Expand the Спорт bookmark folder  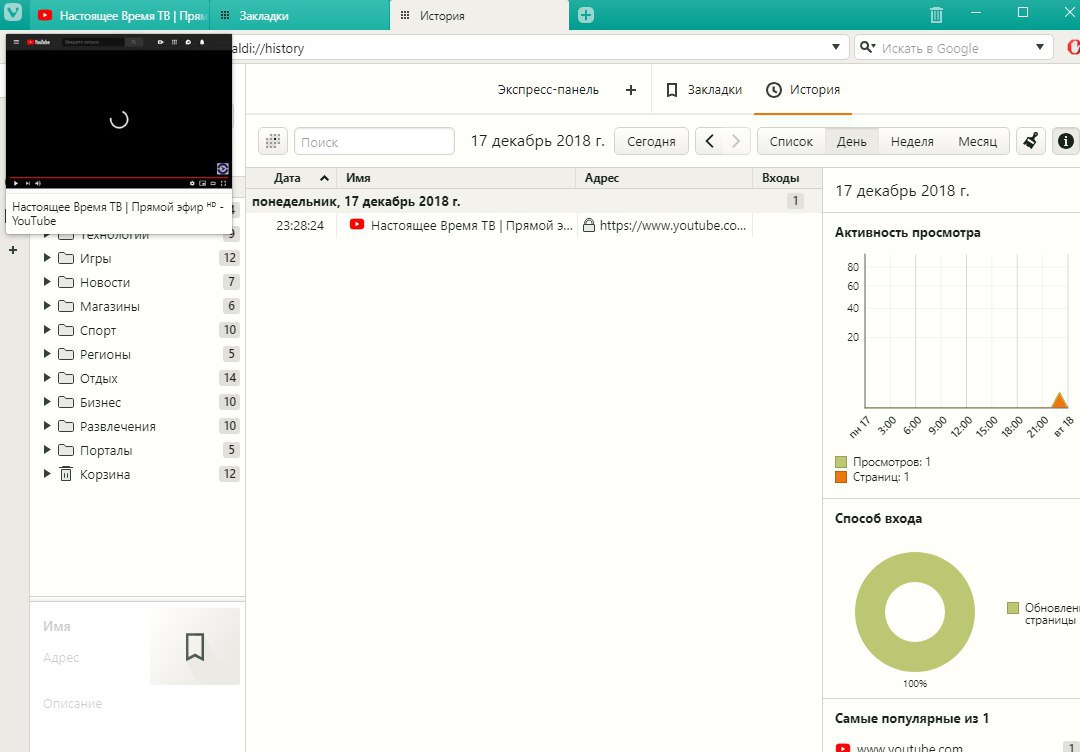pos(47,330)
